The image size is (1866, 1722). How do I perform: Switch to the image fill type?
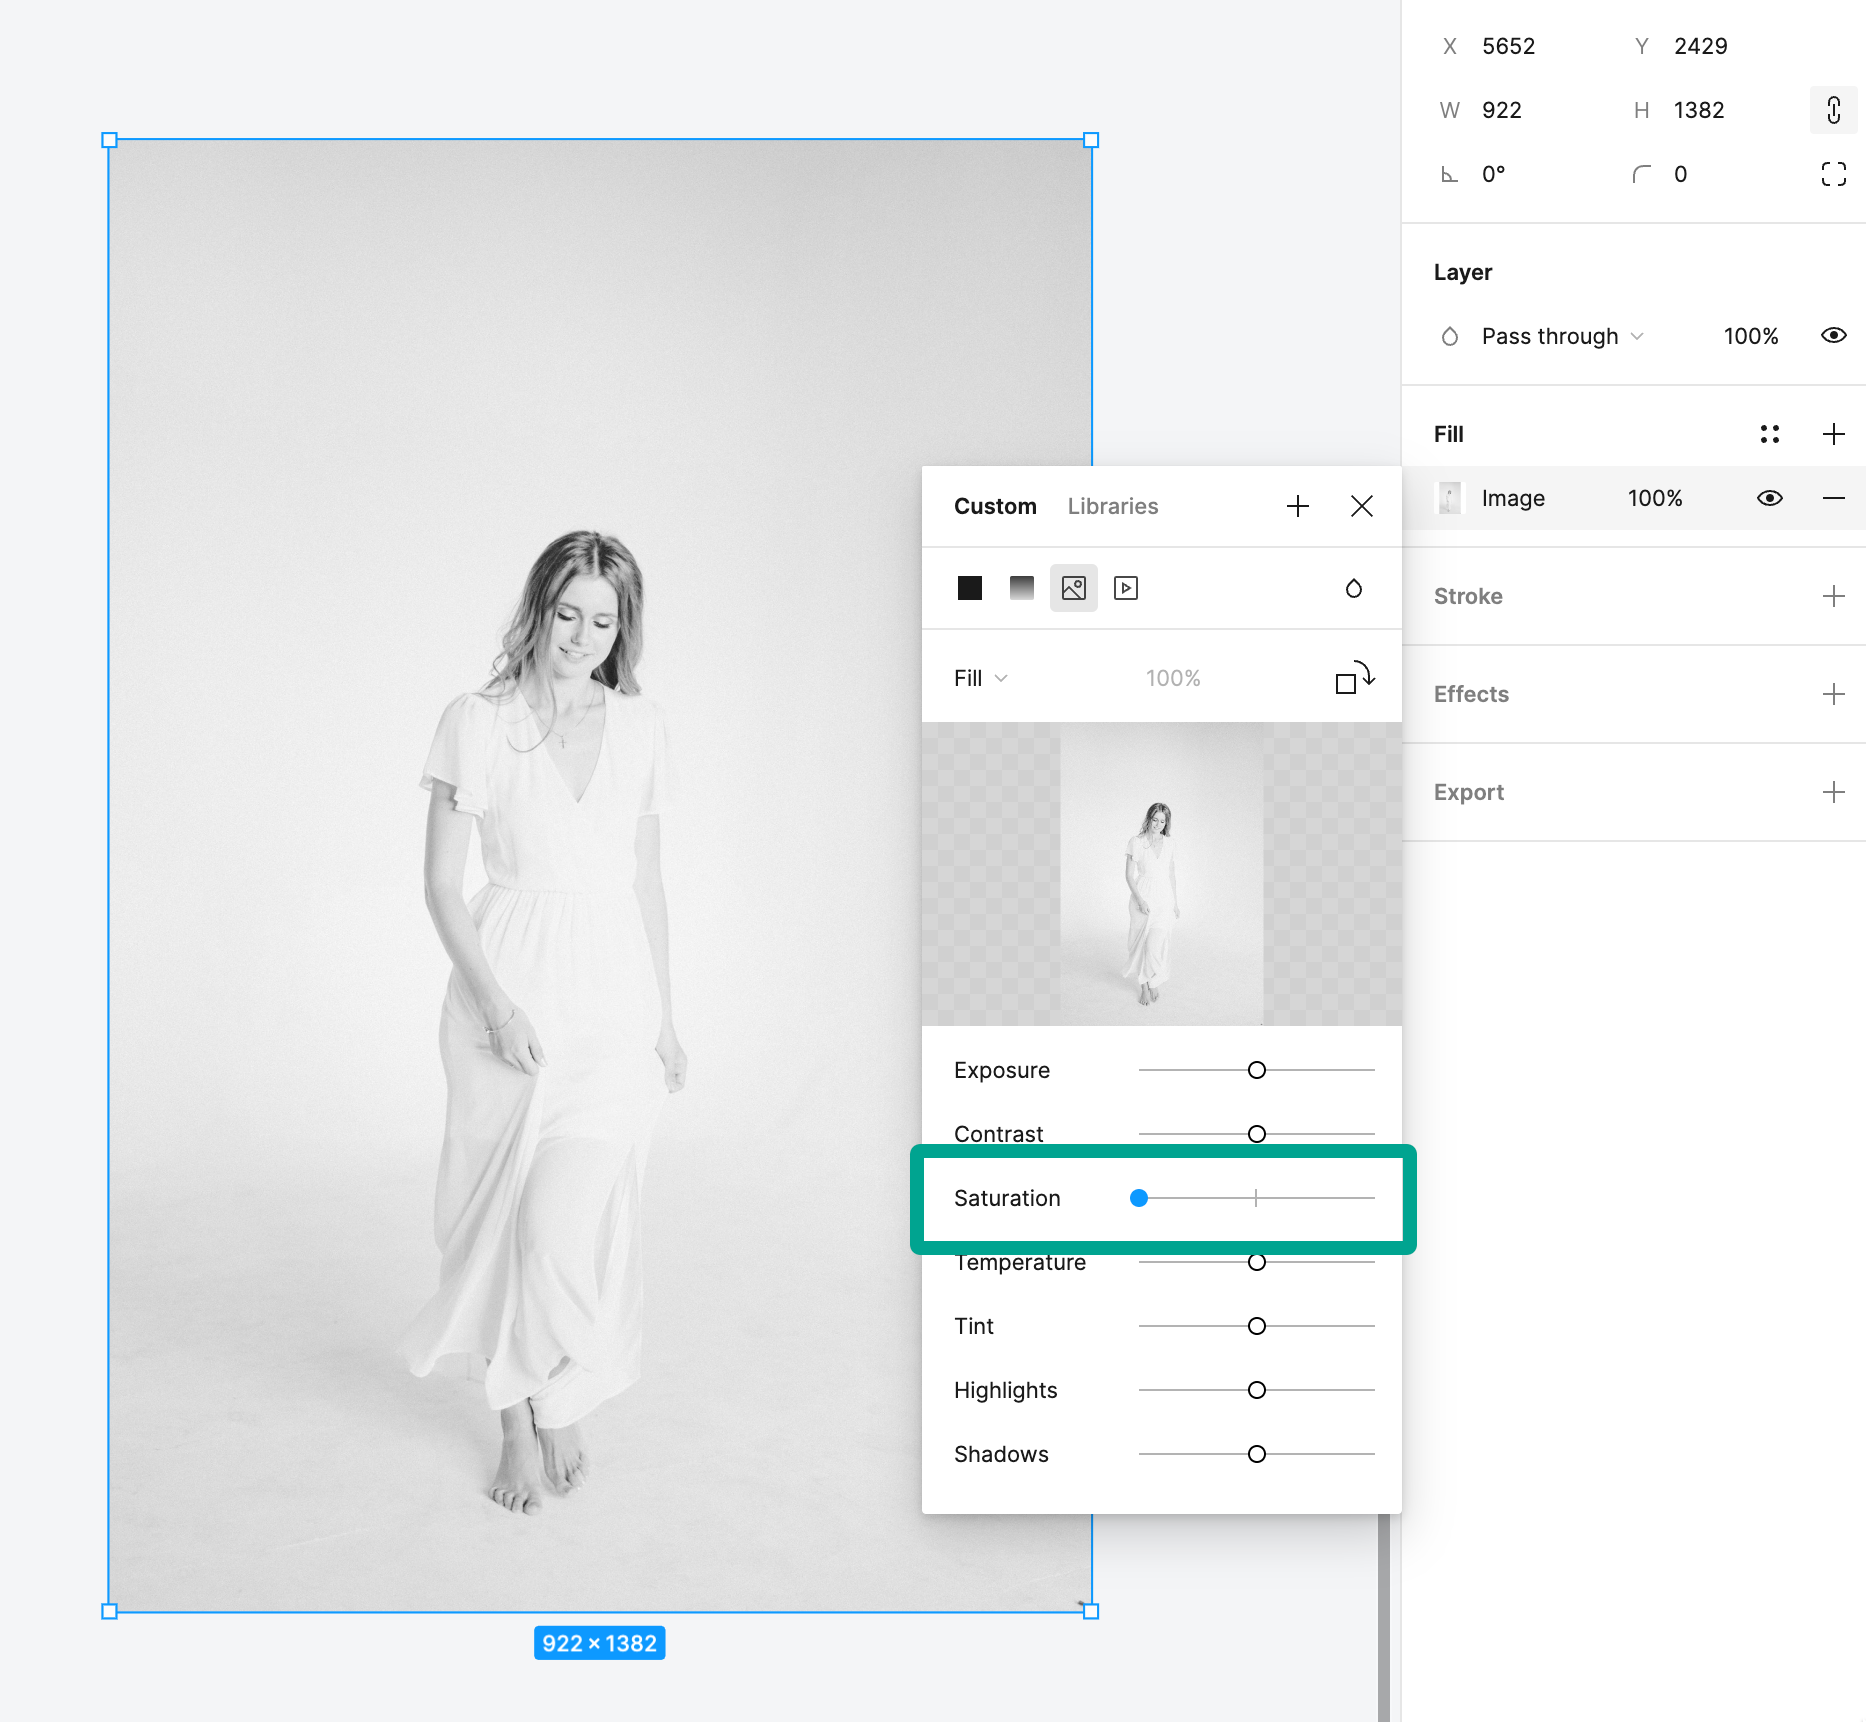tap(1073, 588)
